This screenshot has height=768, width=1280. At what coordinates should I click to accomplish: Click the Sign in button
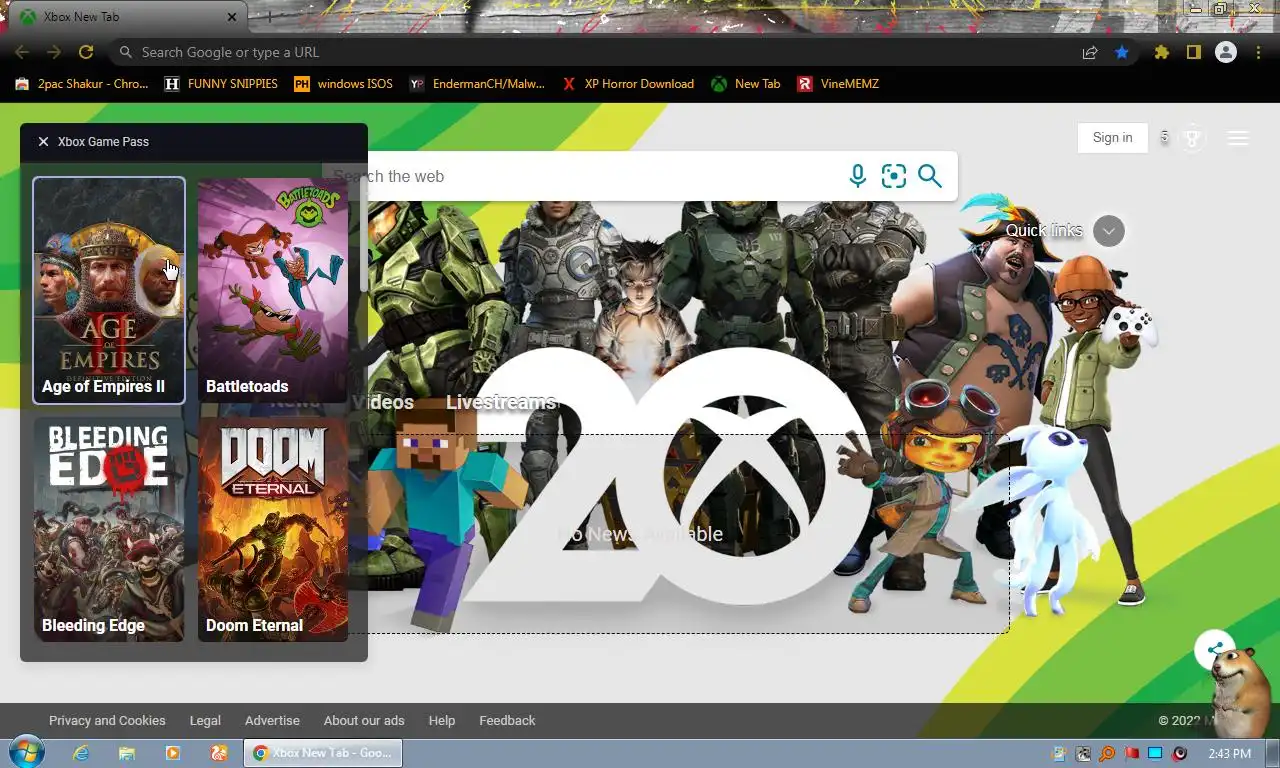click(1112, 138)
